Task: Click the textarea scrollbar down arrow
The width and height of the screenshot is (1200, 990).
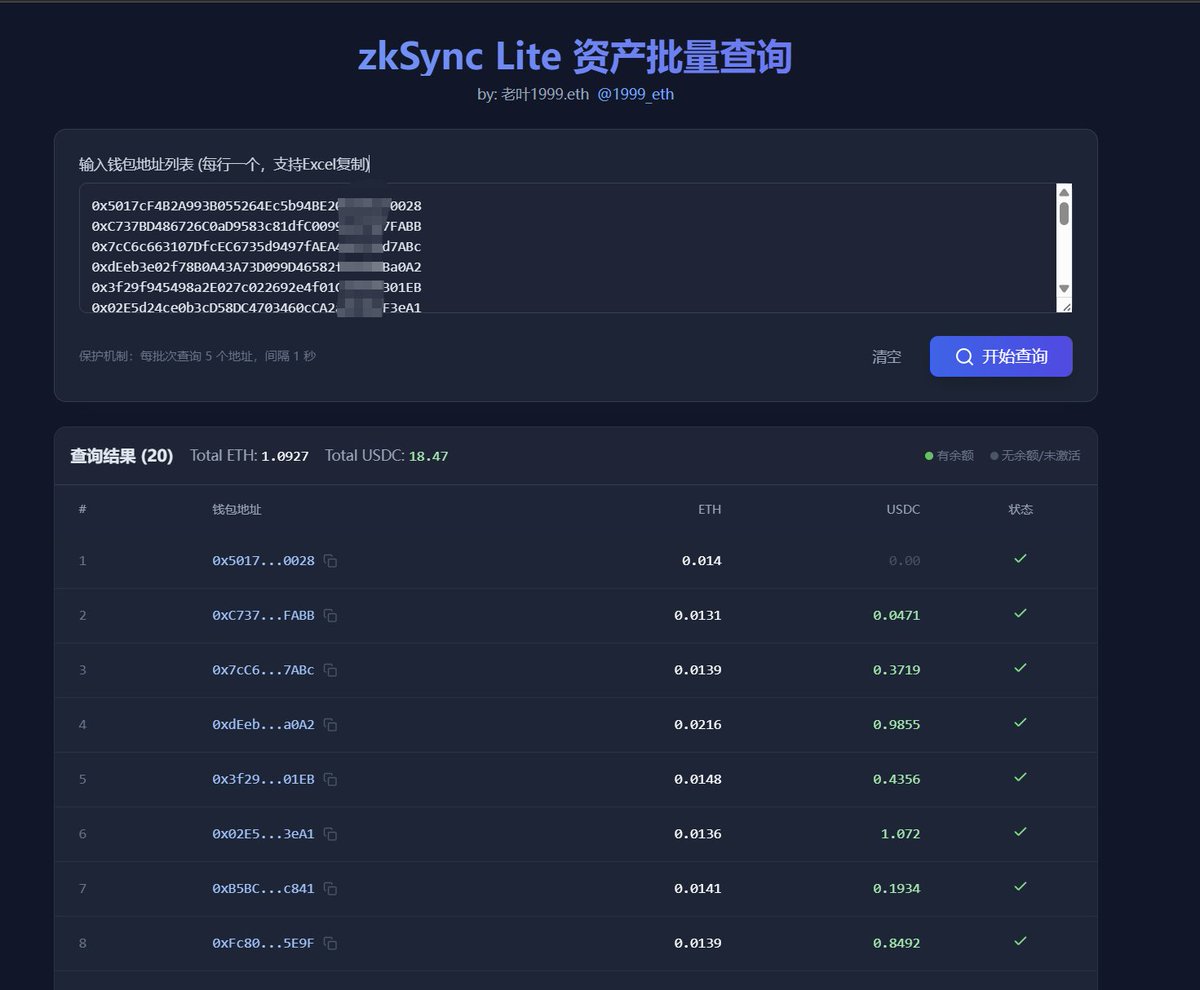Action: pyautogui.click(x=1064, y=289)
